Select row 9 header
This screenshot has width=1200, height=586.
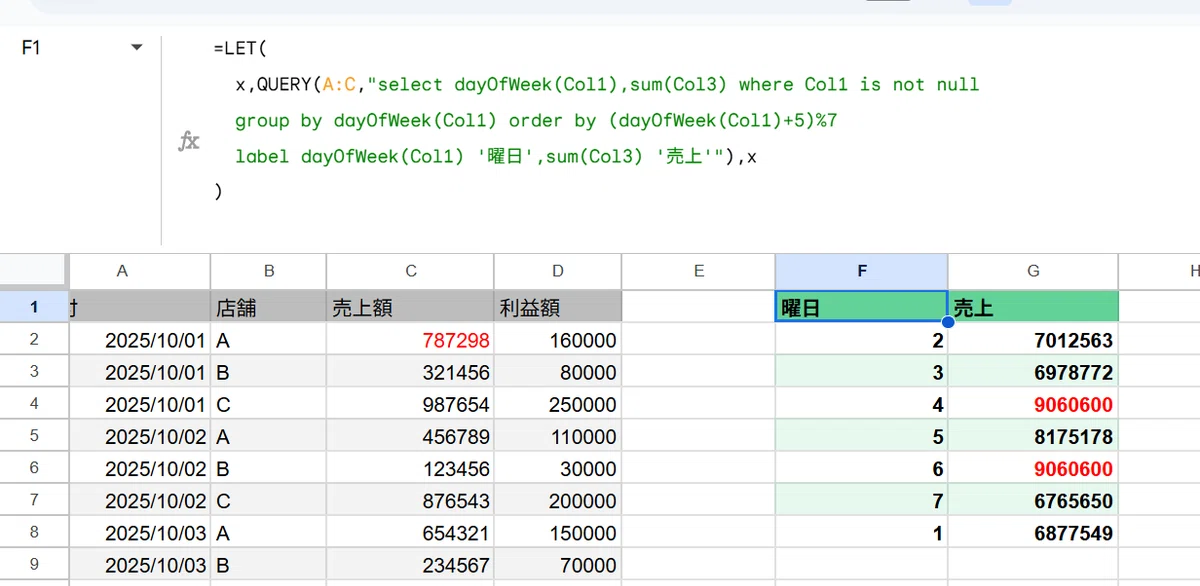[x=33, y=565]
